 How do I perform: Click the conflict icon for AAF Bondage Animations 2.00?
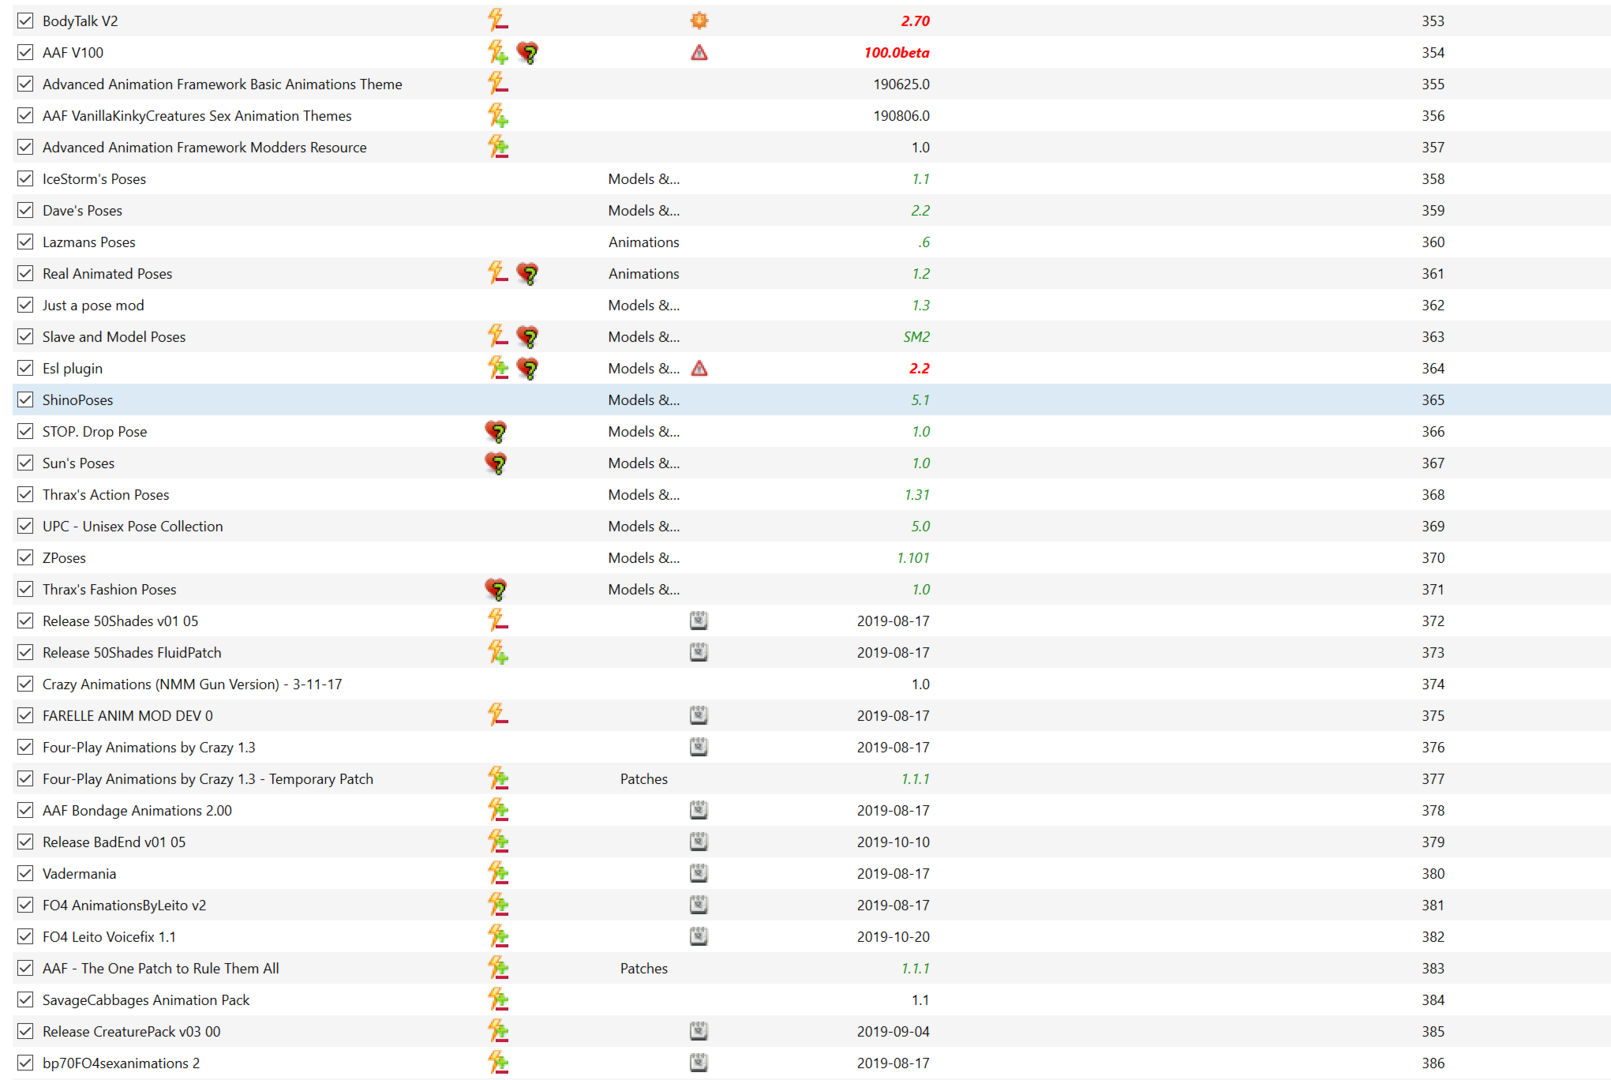[x=497, y=810]
